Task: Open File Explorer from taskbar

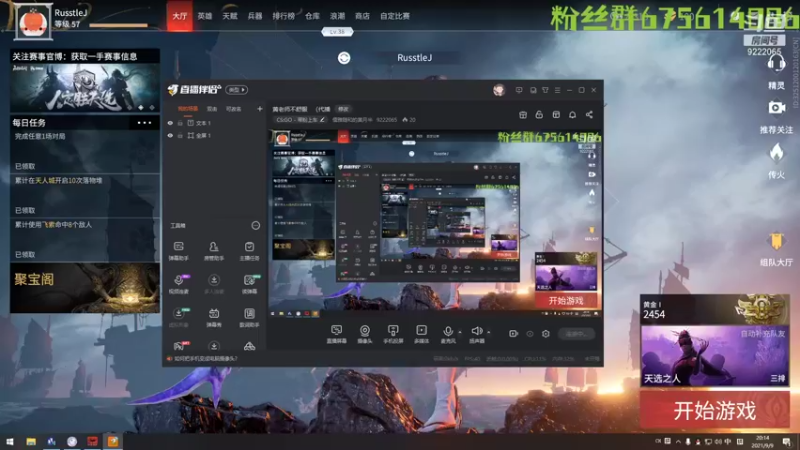Action: coord(31,441)
